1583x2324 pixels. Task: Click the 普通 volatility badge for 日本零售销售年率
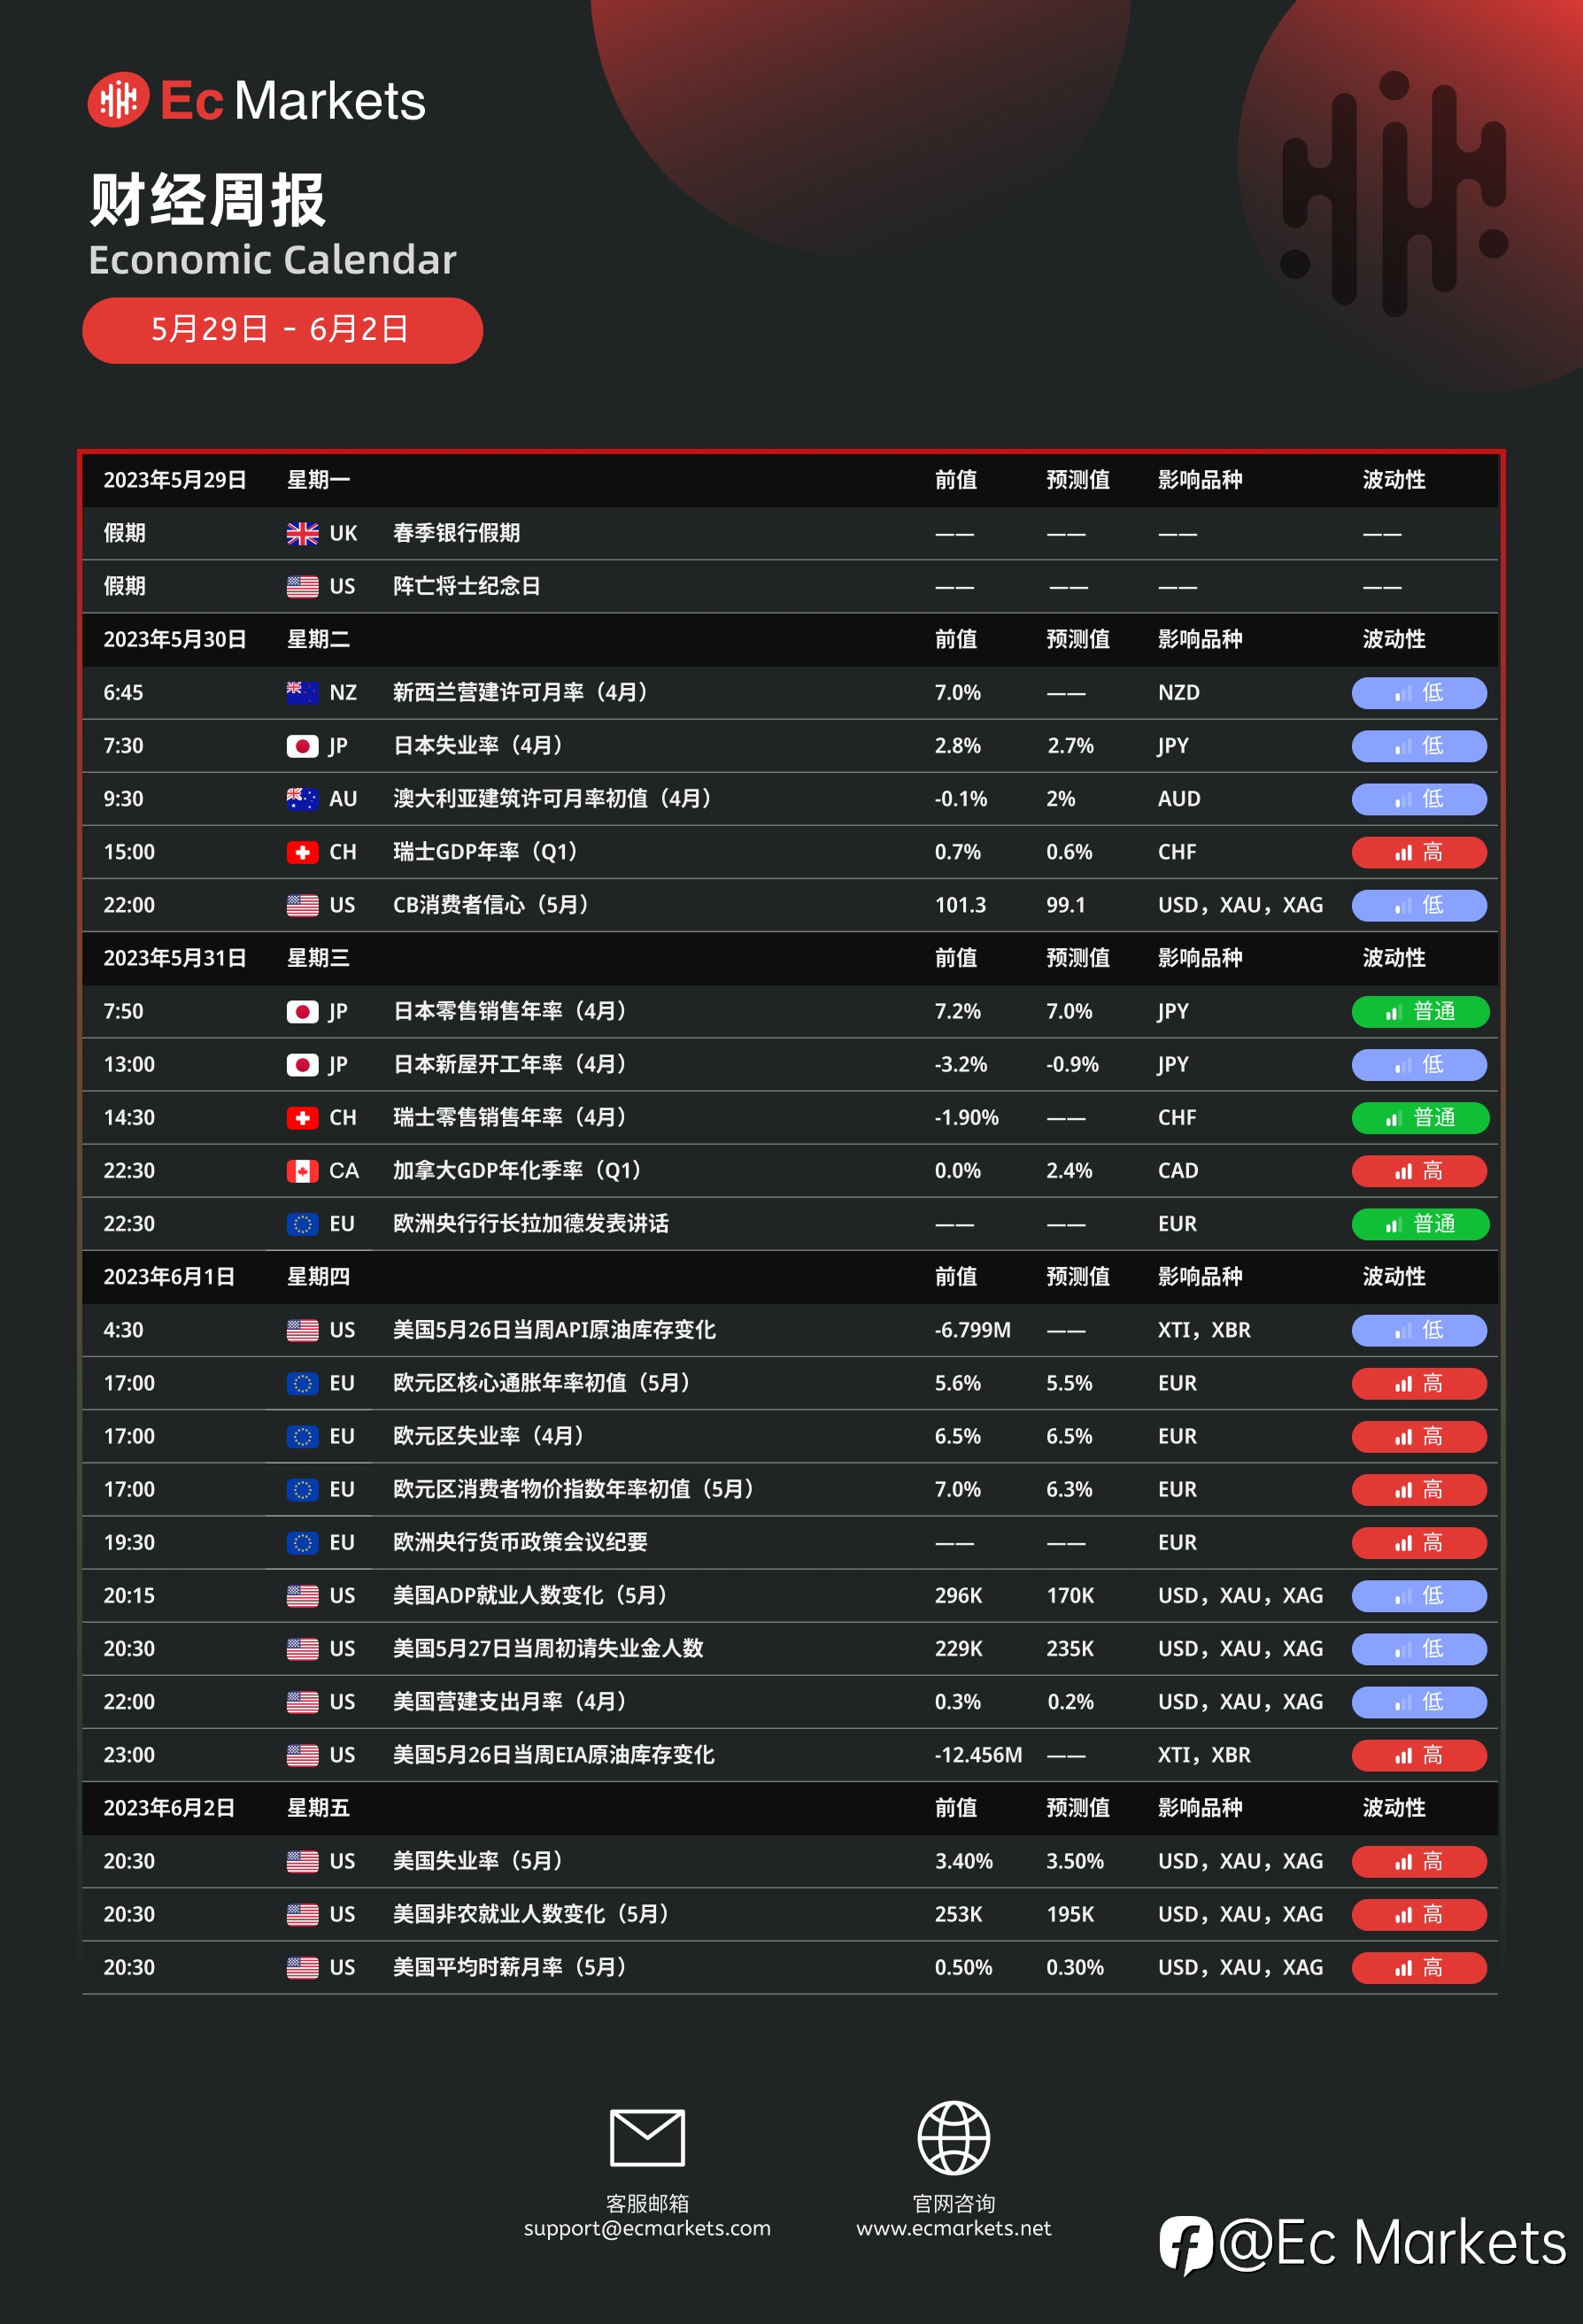1420,1011
